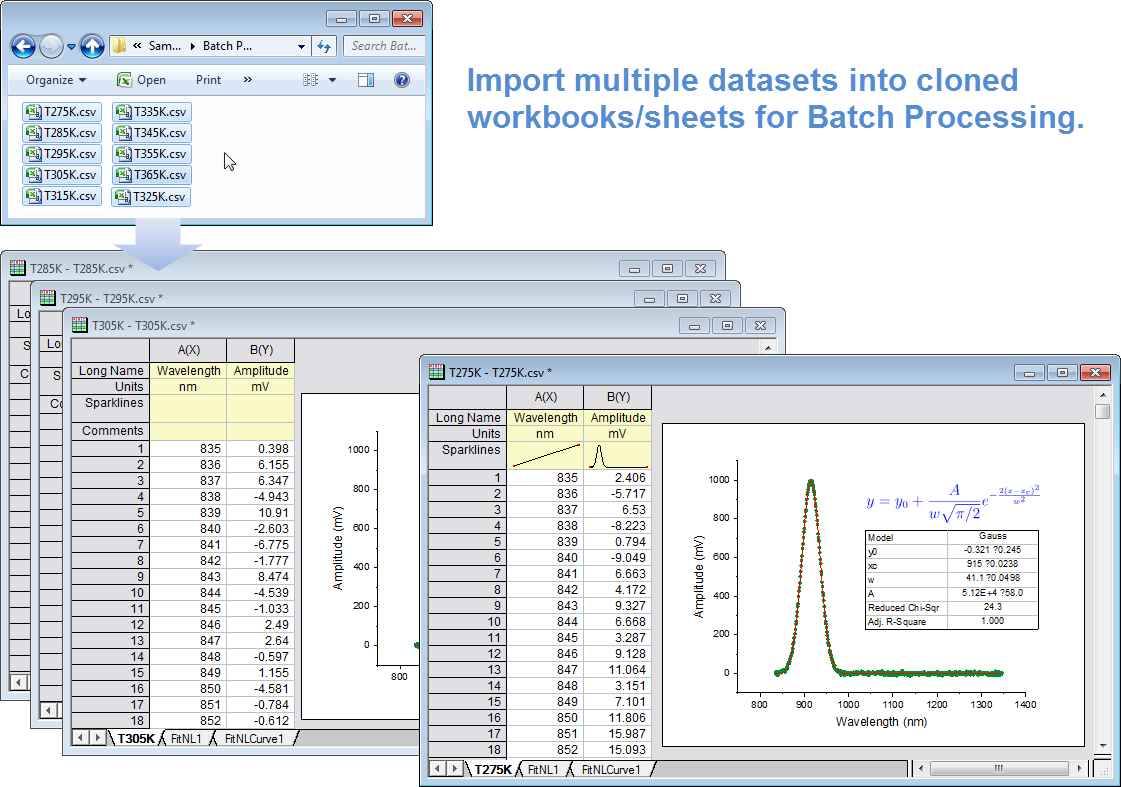Show more toolbar commands via the chevron

248,80
